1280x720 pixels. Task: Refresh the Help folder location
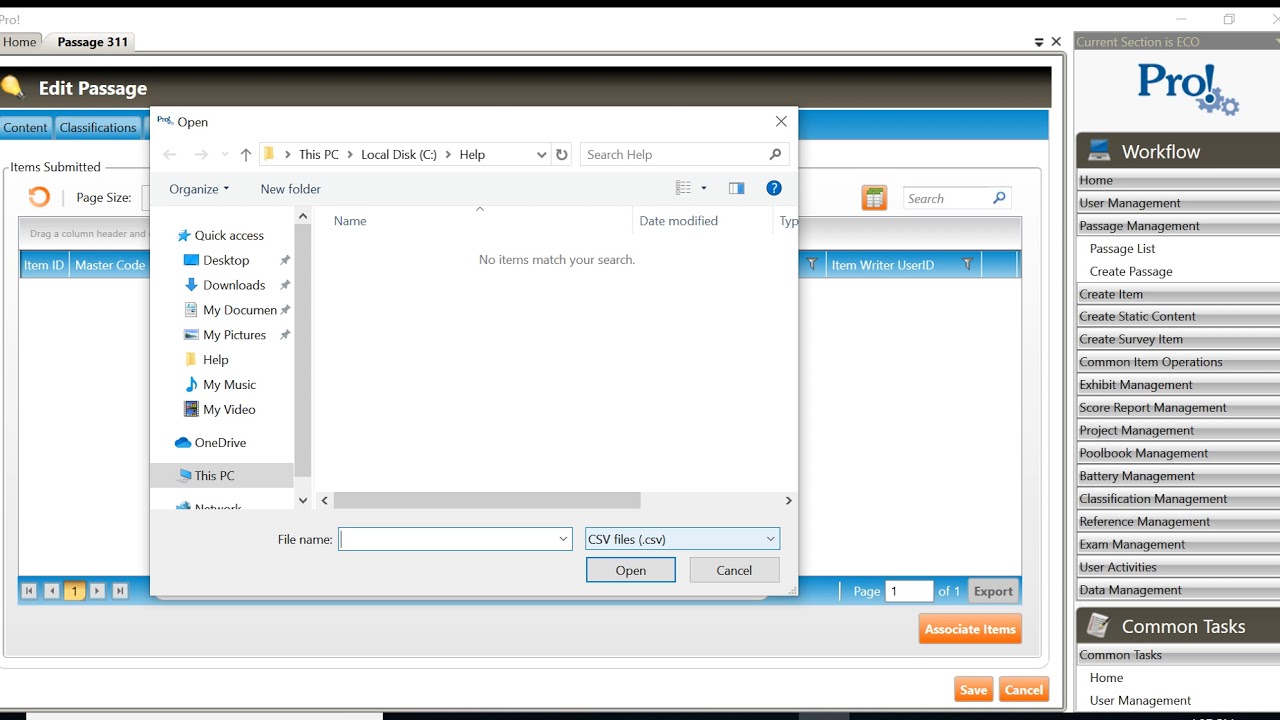point(562,154)
